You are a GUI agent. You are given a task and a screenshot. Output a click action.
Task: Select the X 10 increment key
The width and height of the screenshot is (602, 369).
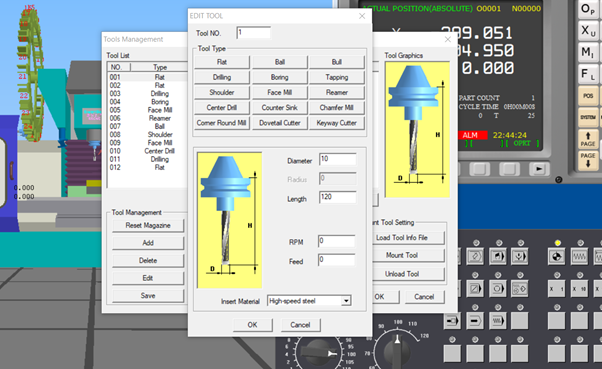(579, 289)
